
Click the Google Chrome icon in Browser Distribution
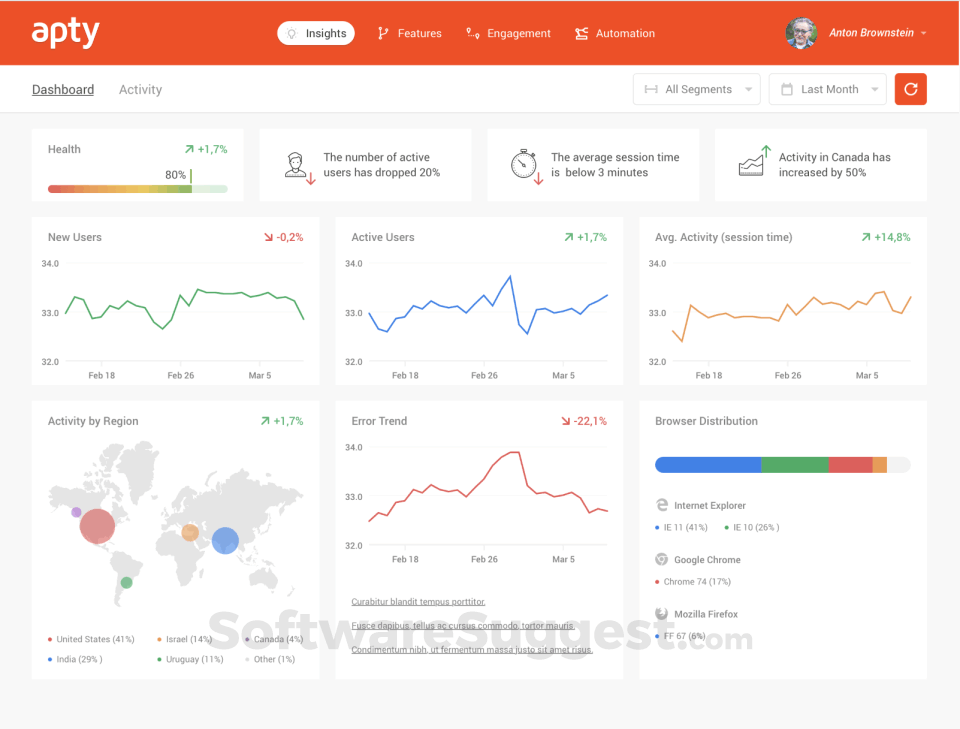(x=661, y=559)
